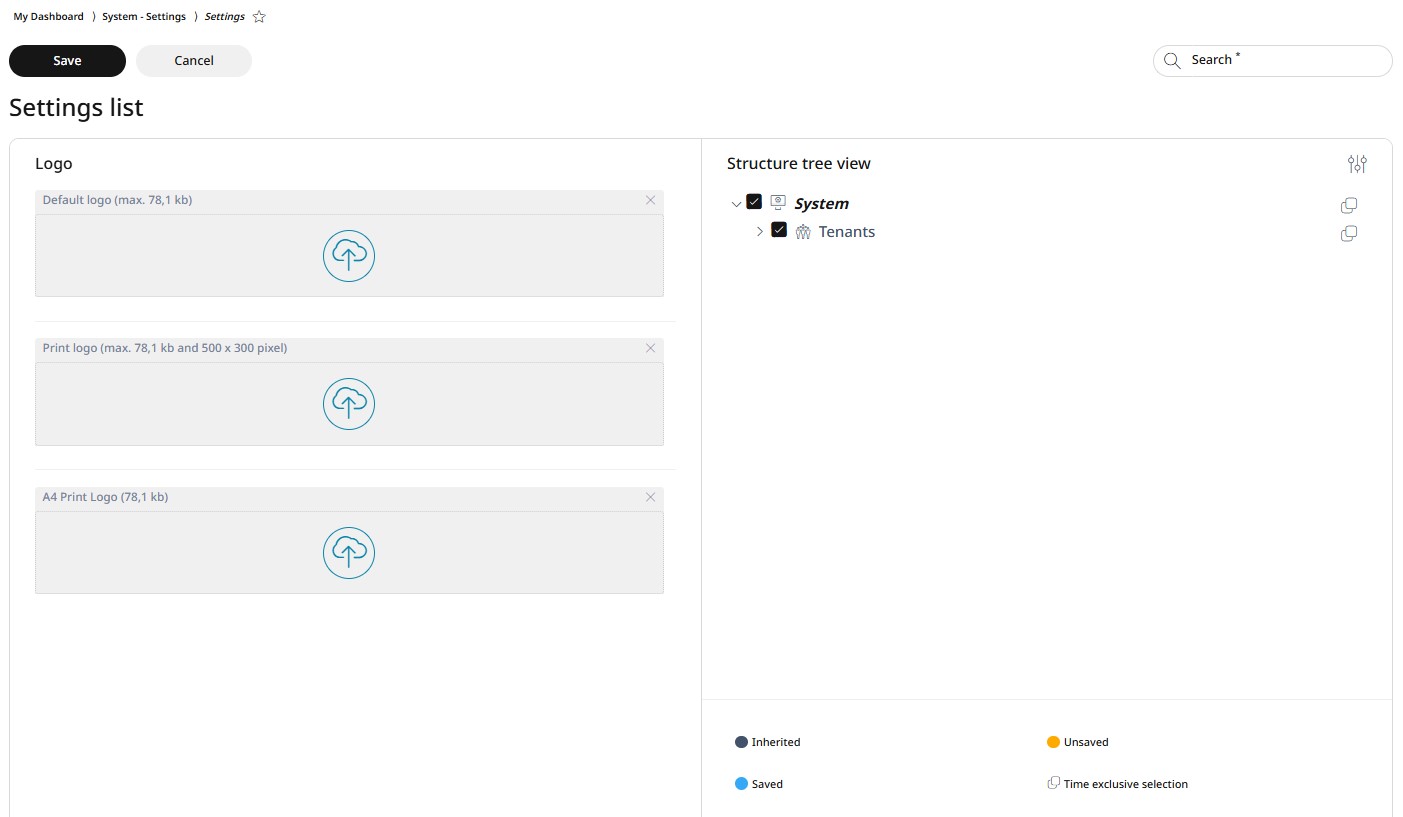Click the Unsaved legend orange dot
The width and height of the screenshot is (1403, 817).
1053,742
